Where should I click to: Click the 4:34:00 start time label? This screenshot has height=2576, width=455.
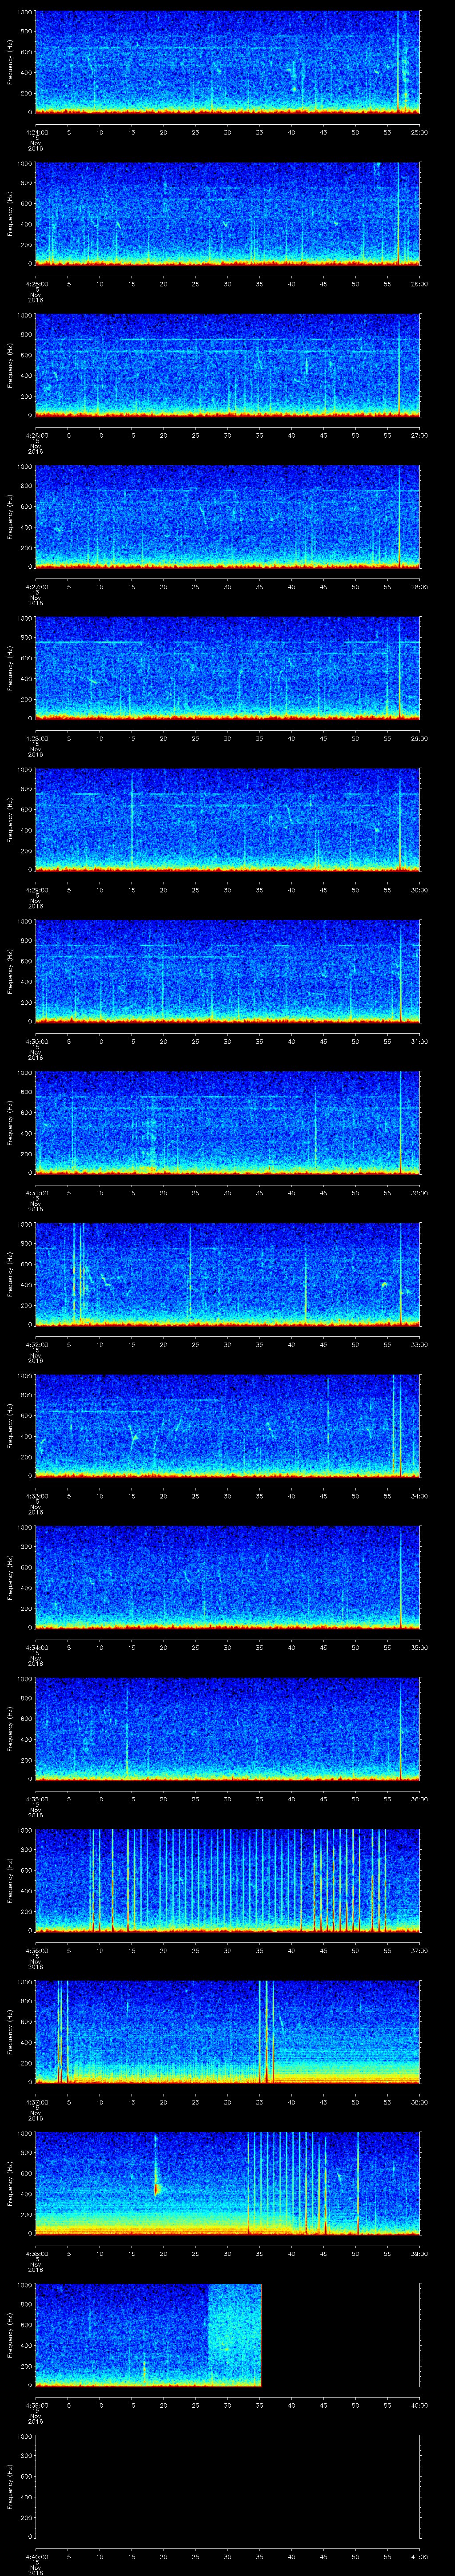point(36,1647)
